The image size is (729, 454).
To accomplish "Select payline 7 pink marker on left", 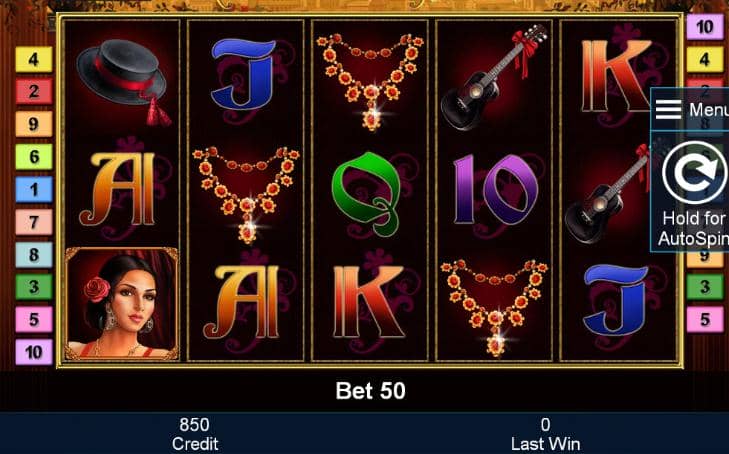I will point(34,222).
